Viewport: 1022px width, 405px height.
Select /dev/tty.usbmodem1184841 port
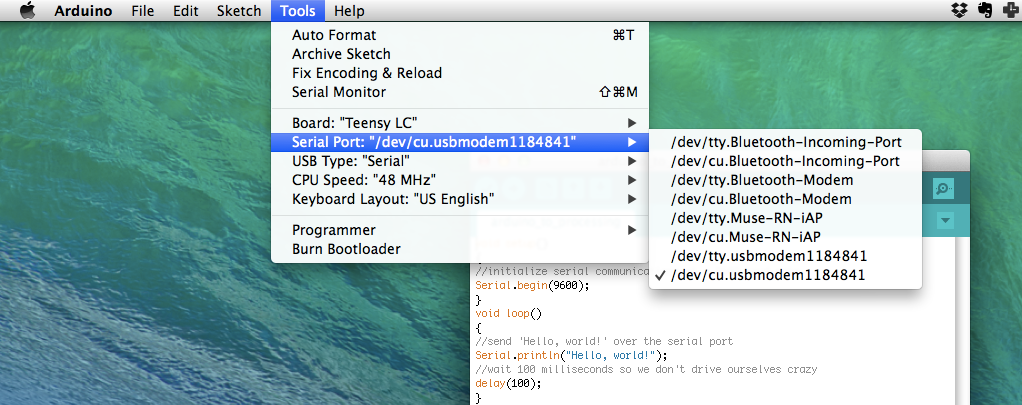coord(785,256)
